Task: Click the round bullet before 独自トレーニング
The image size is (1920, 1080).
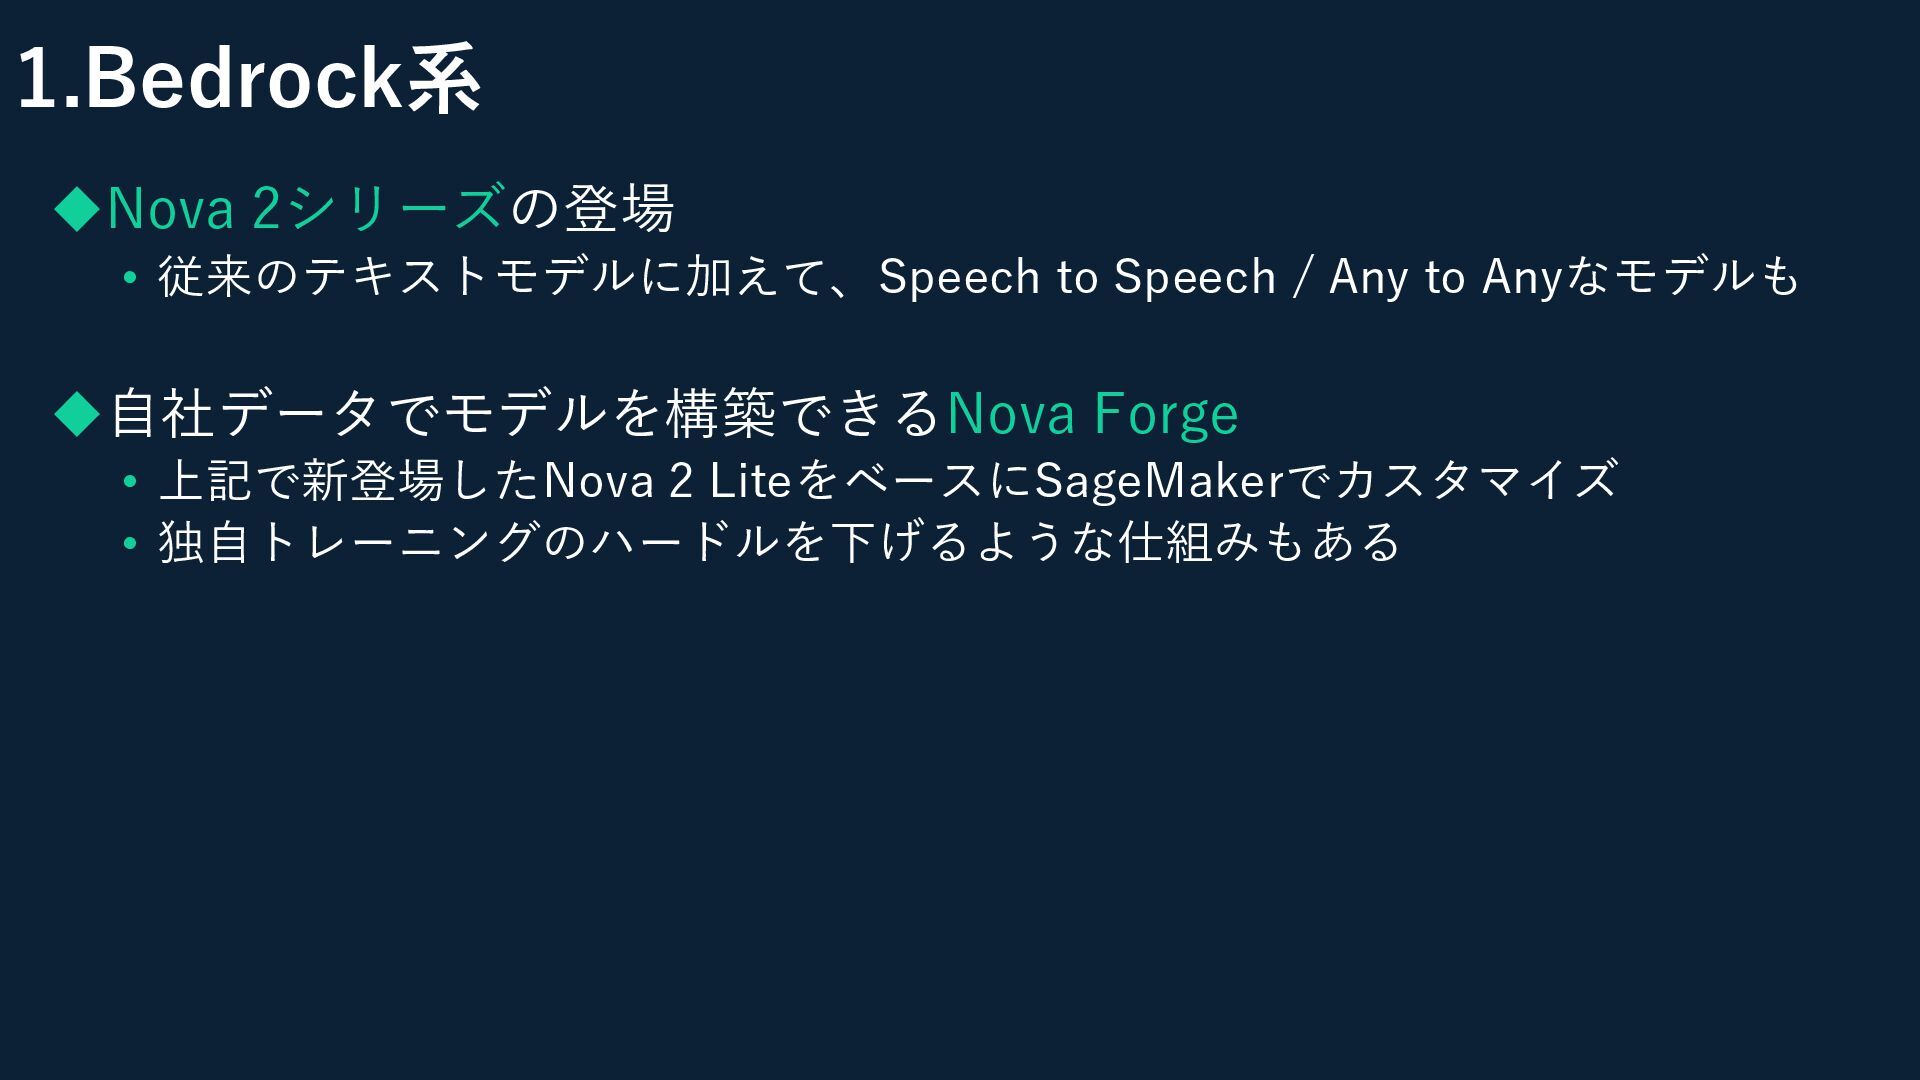Action: [129, 544]
